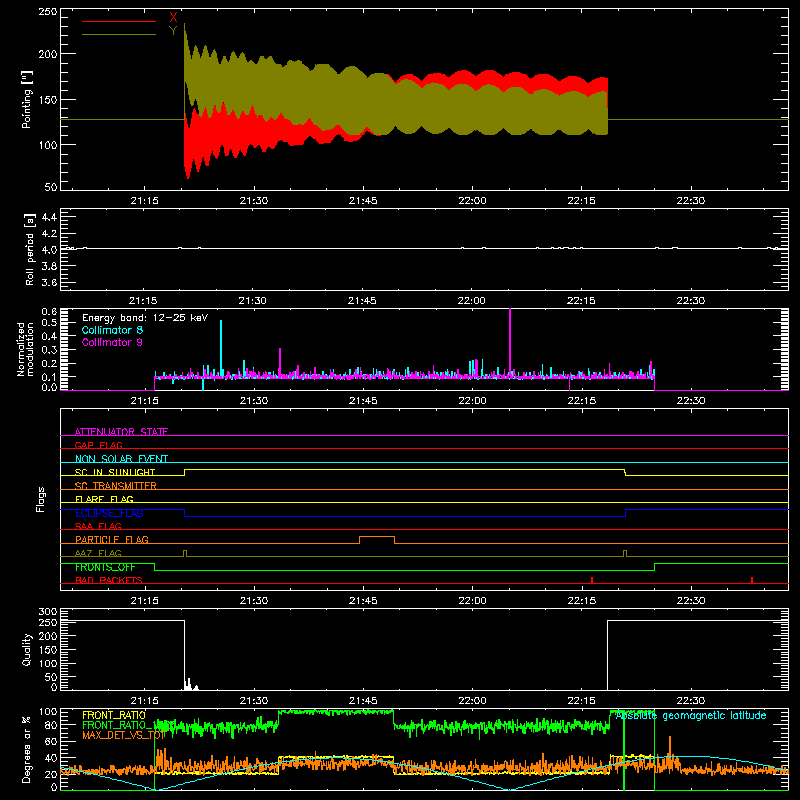The width and height of the screenshot is (800, 800).
Task: Select the Normalized modulation axis label
Action: point(26,349)
